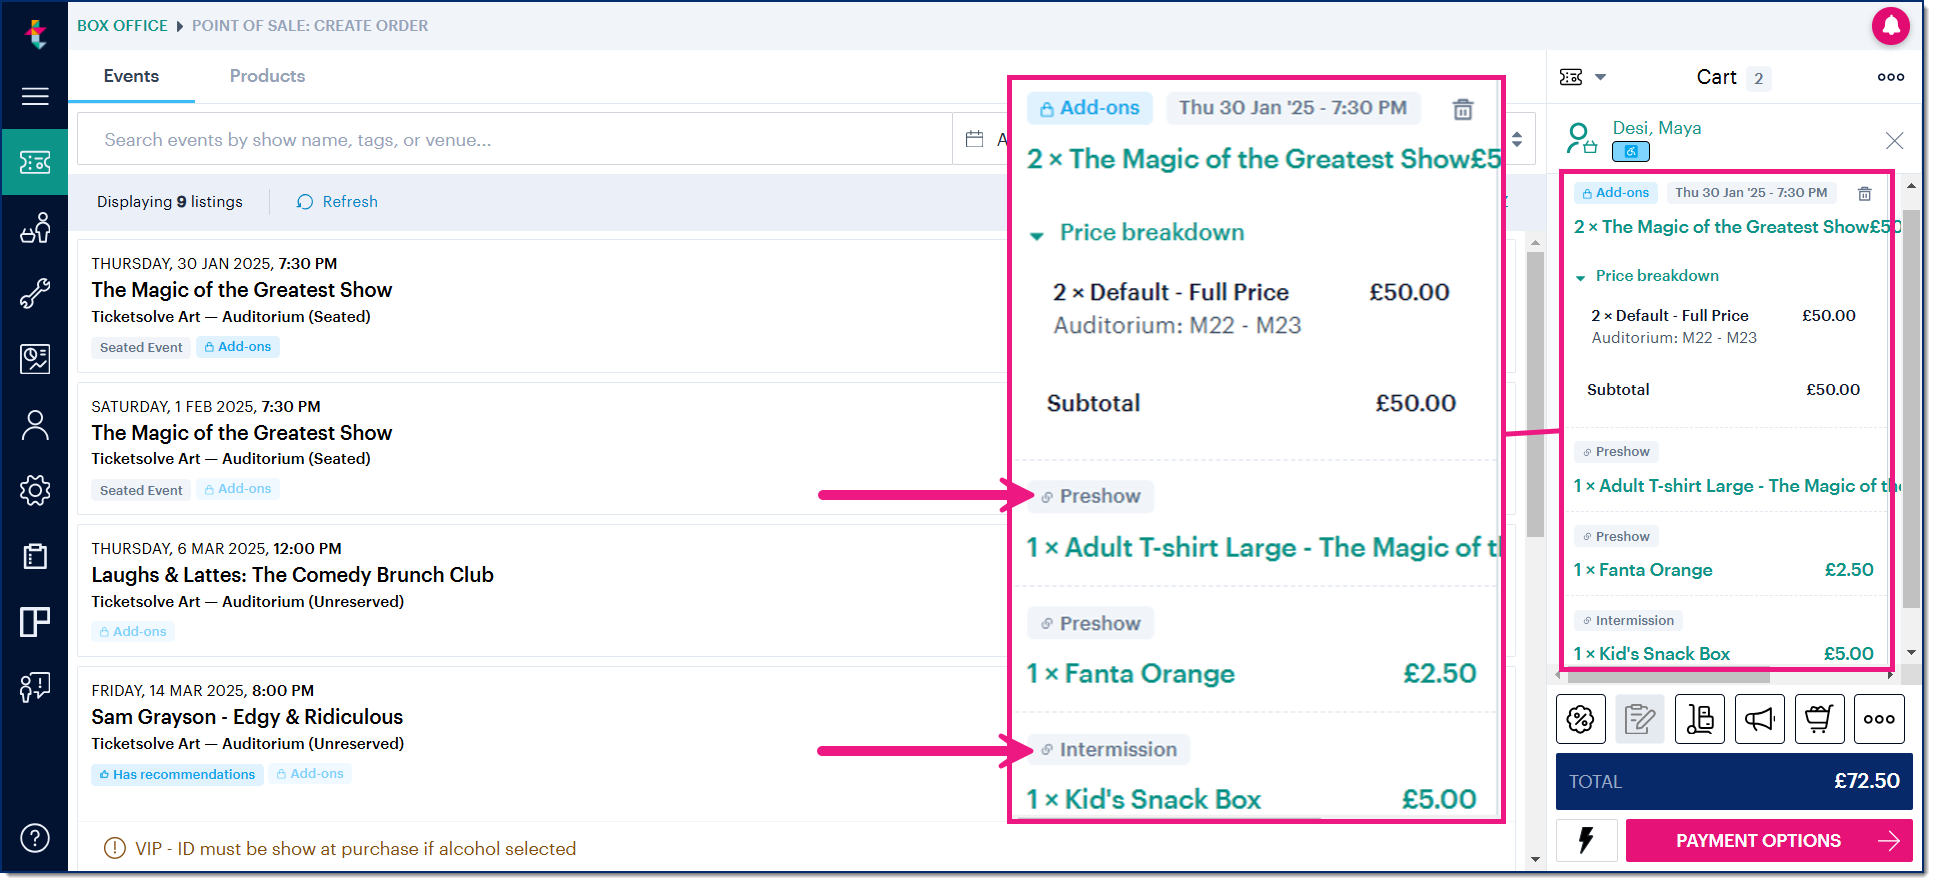Image resolution: width=1934 pixels, height=883 pixels.
Task: Click the cart item count badge
Action: point(1758,79)
